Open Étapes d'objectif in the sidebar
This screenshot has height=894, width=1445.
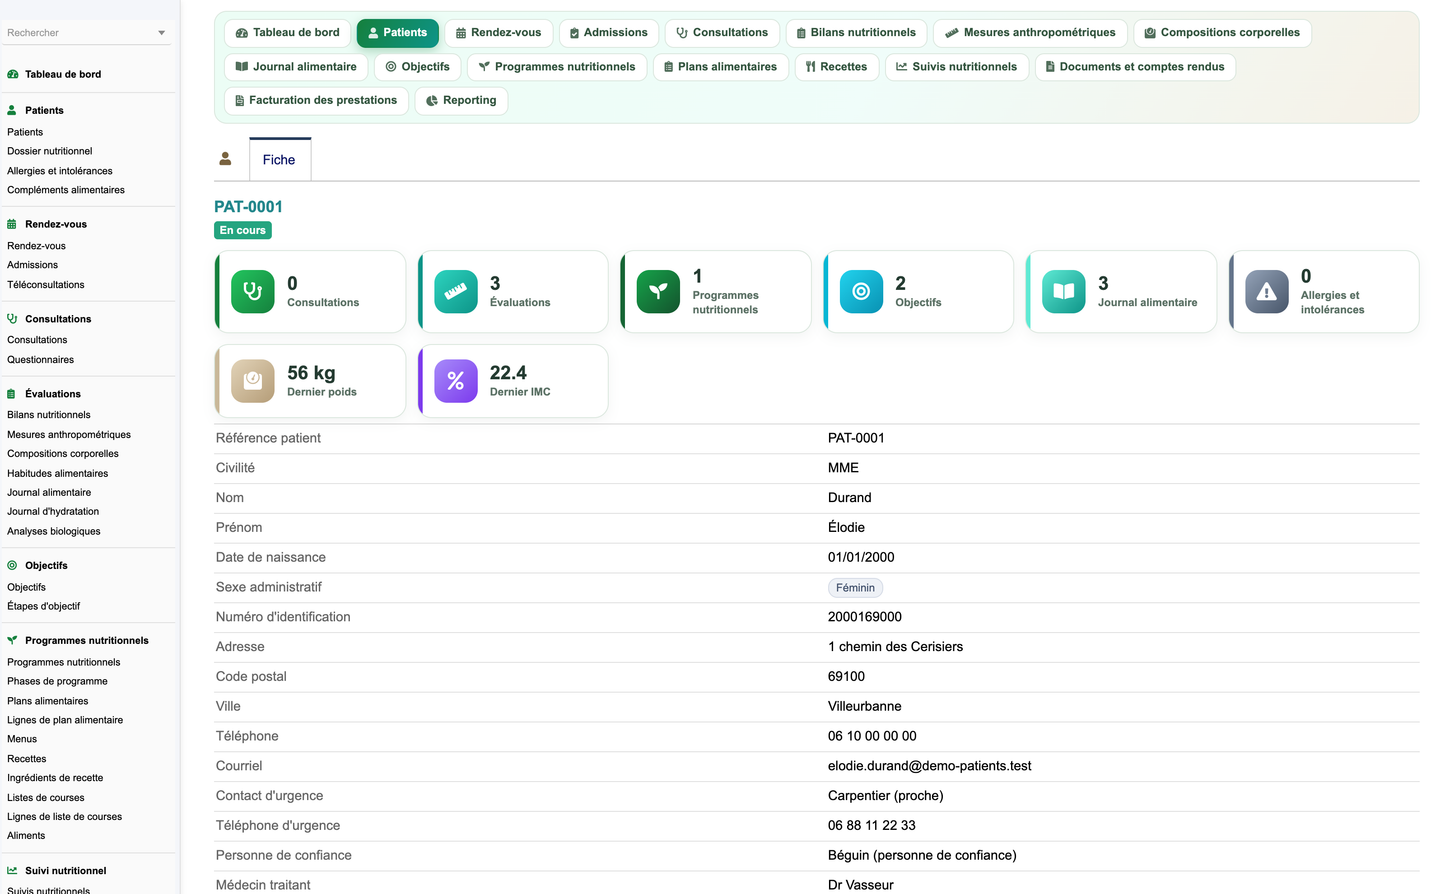(x=44, y=606)
